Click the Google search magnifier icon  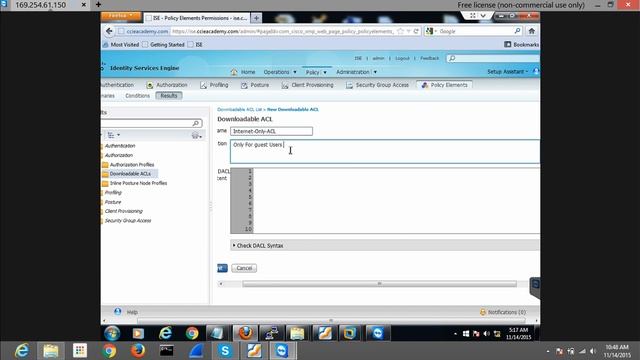pyautogui.click(x=517, y=31)
